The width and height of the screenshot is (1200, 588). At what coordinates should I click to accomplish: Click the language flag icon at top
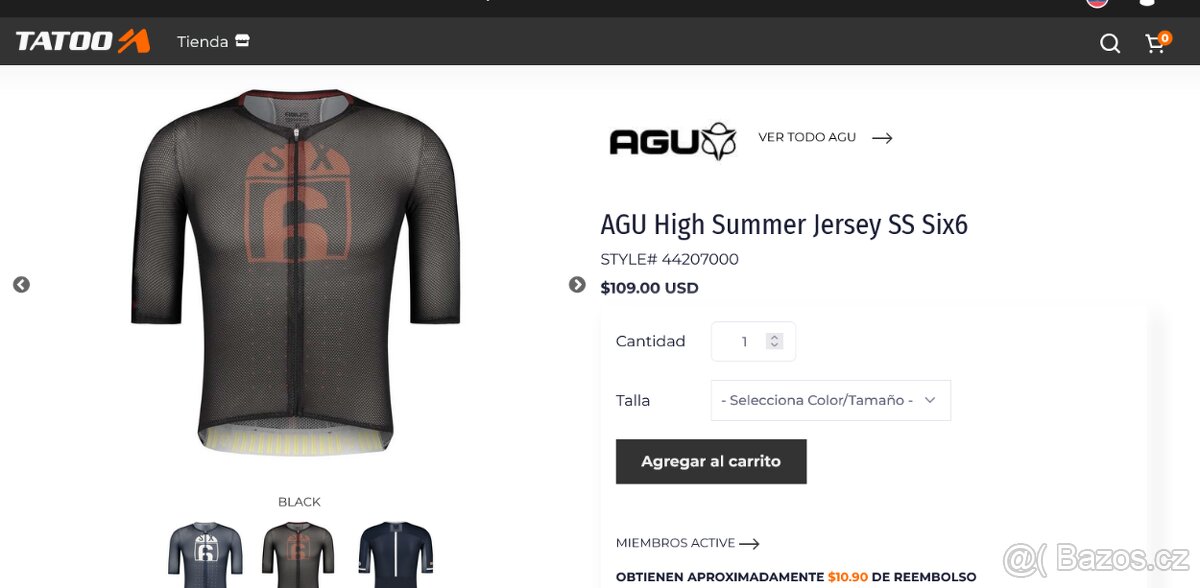click(1097, 3)
